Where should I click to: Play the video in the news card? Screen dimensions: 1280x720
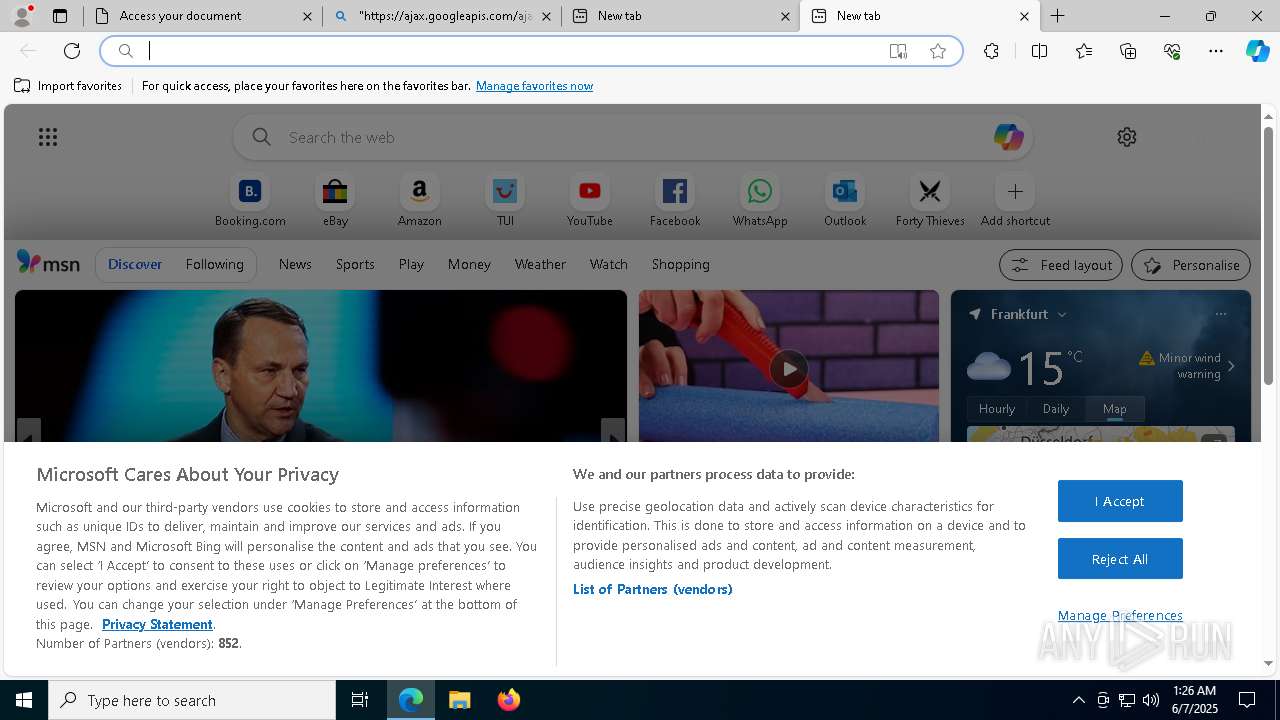[x=789, y=368]
